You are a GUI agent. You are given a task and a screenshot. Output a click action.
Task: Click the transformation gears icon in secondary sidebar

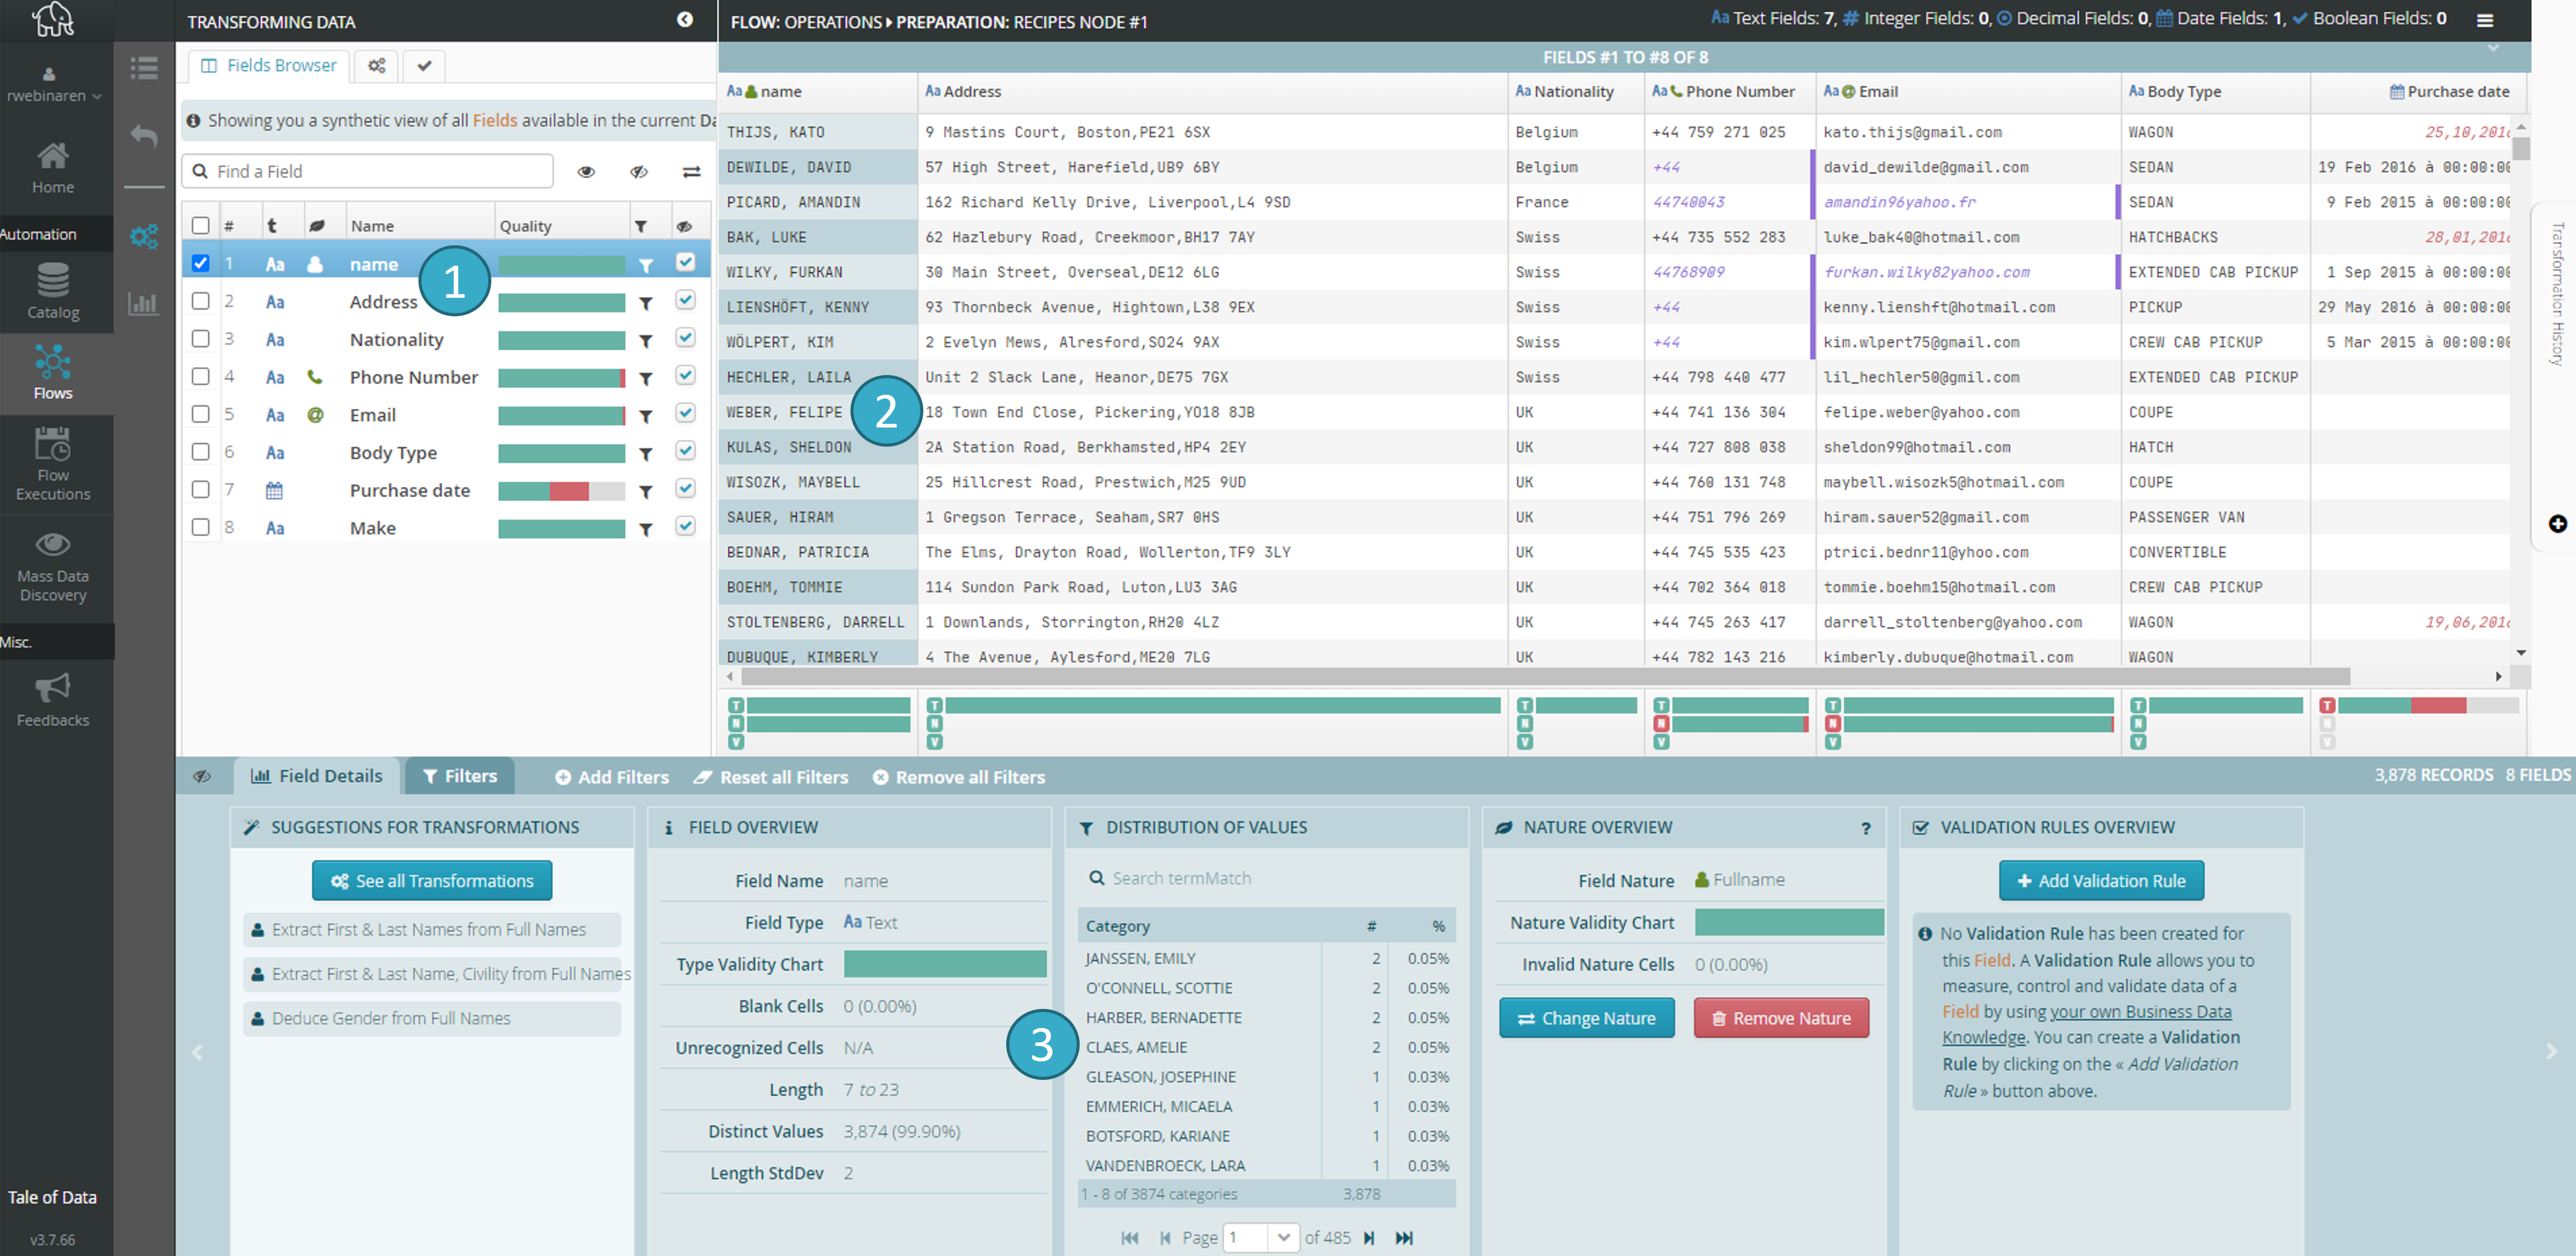(x=144, y=236)
